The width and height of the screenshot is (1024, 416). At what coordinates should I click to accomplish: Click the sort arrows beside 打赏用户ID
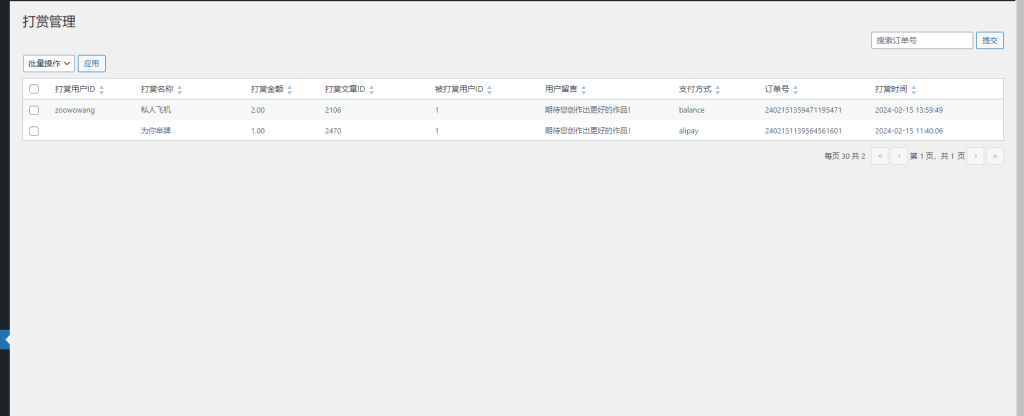(x=102, y=89)
